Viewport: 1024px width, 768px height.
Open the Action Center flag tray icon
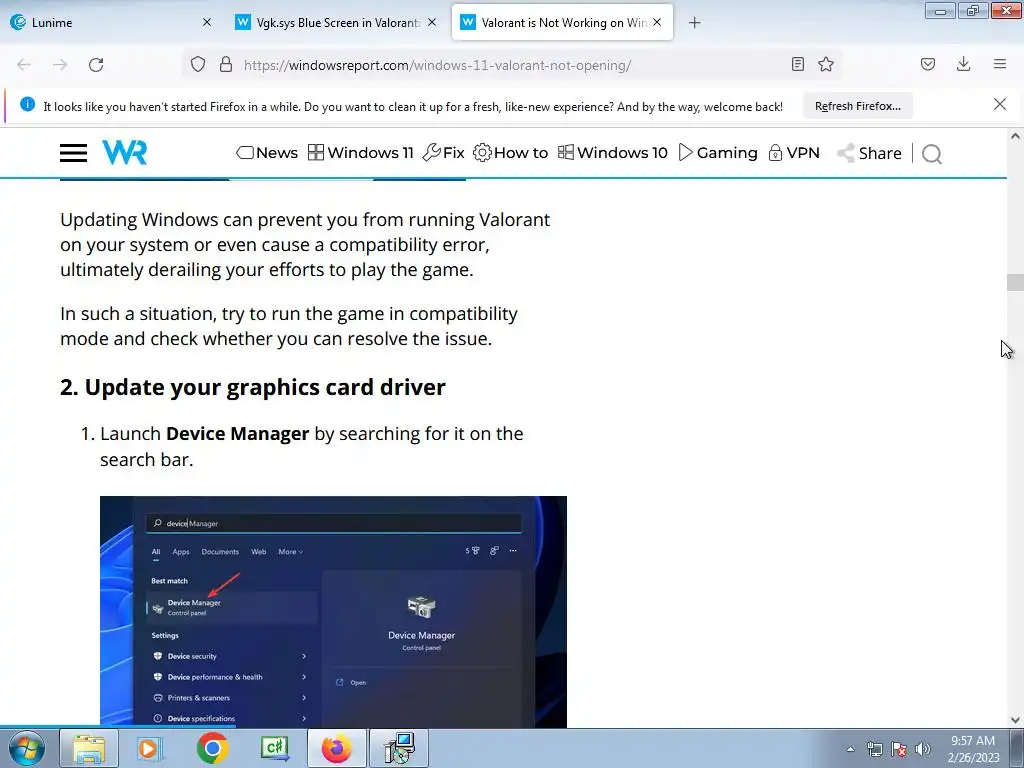coord(899,749)
